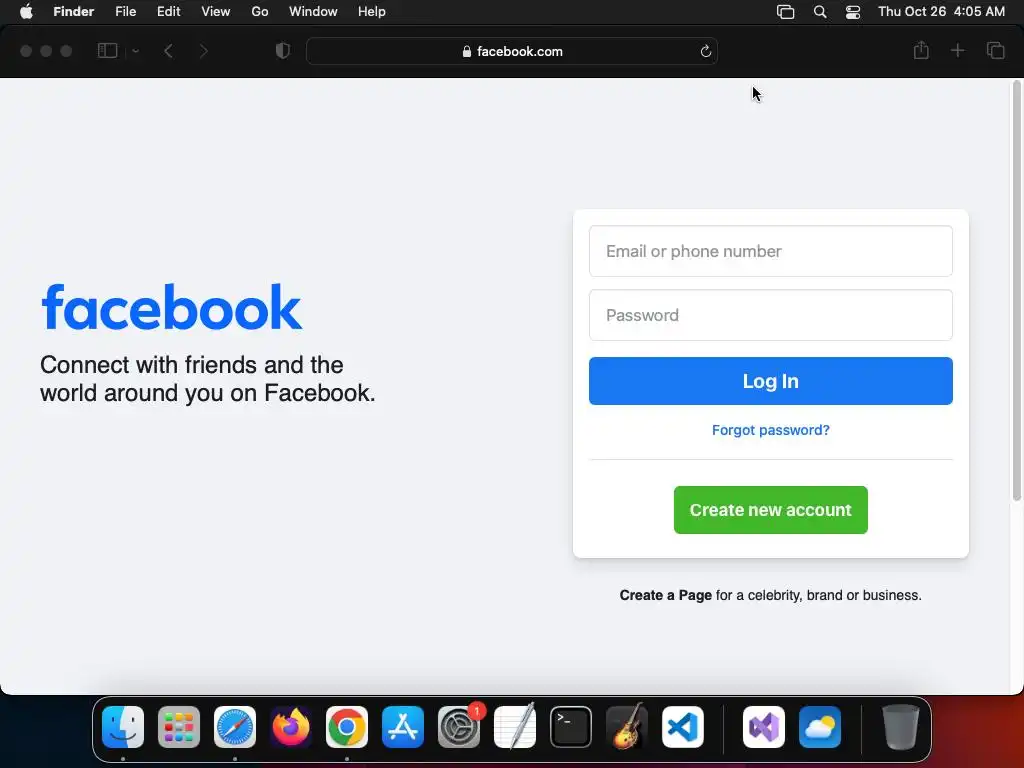Click the Log In button

771,381
